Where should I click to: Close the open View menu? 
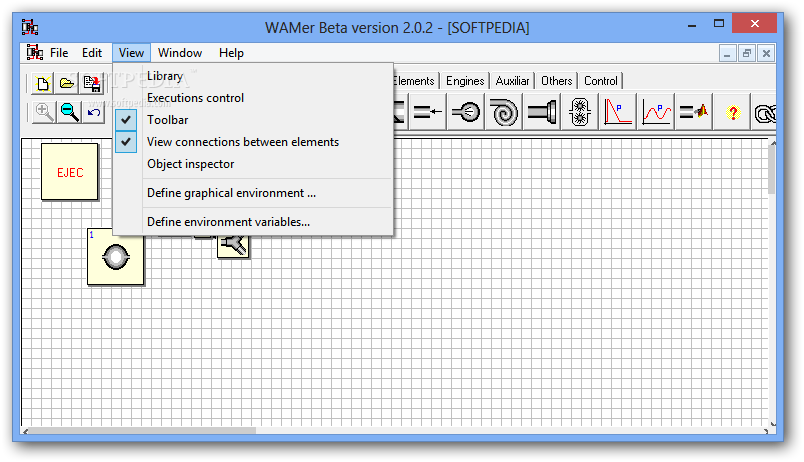click(131, 53)
